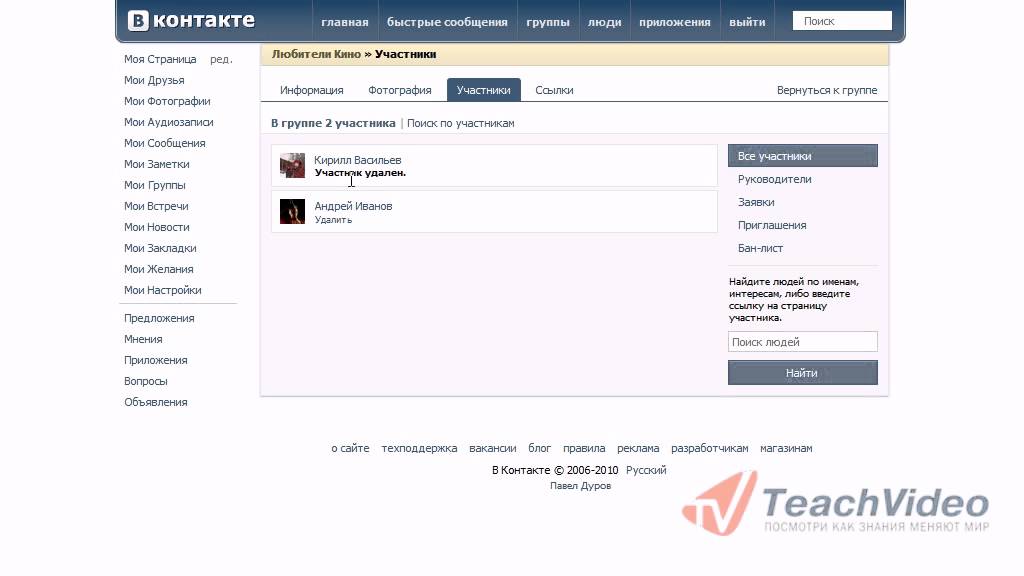Open Мнения in sidebar
1024x576 pixels.
(143, 339)
